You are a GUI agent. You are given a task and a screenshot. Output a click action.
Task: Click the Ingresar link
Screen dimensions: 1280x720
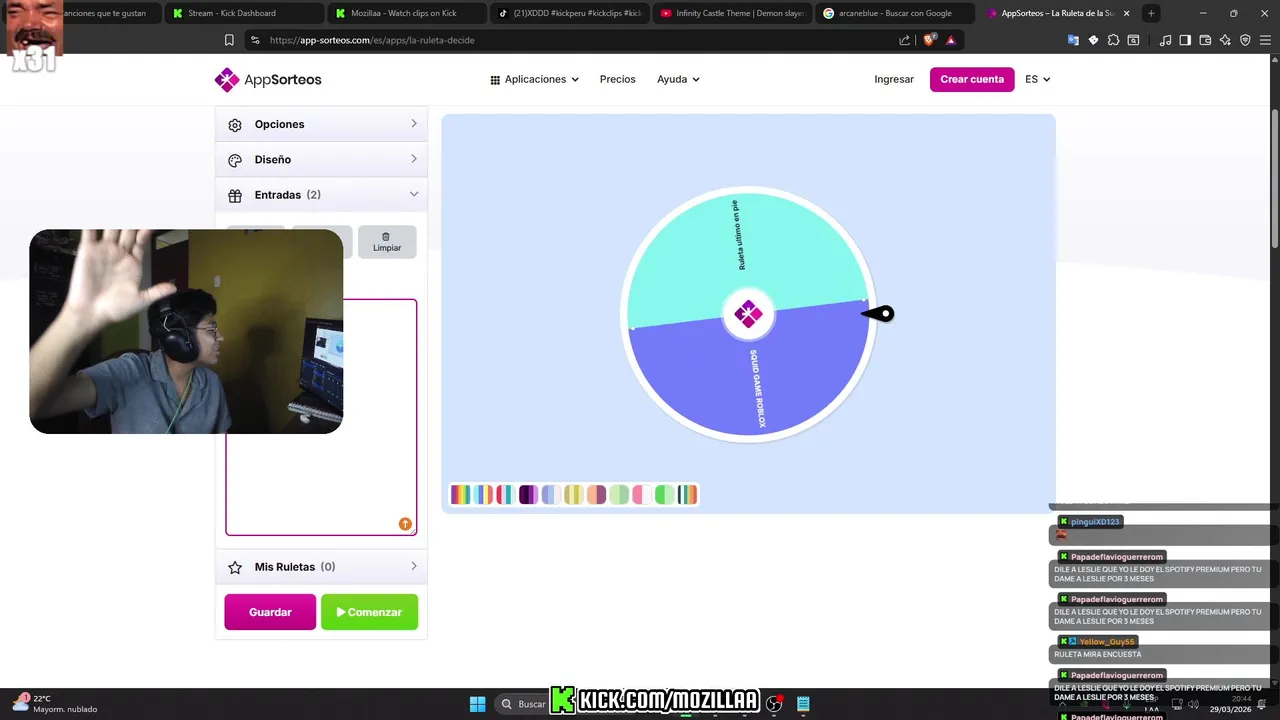coord(894,79)
